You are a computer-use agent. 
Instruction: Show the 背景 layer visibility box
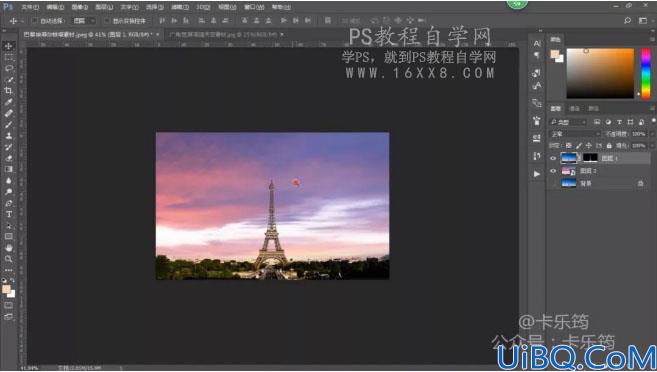point(553,183)
